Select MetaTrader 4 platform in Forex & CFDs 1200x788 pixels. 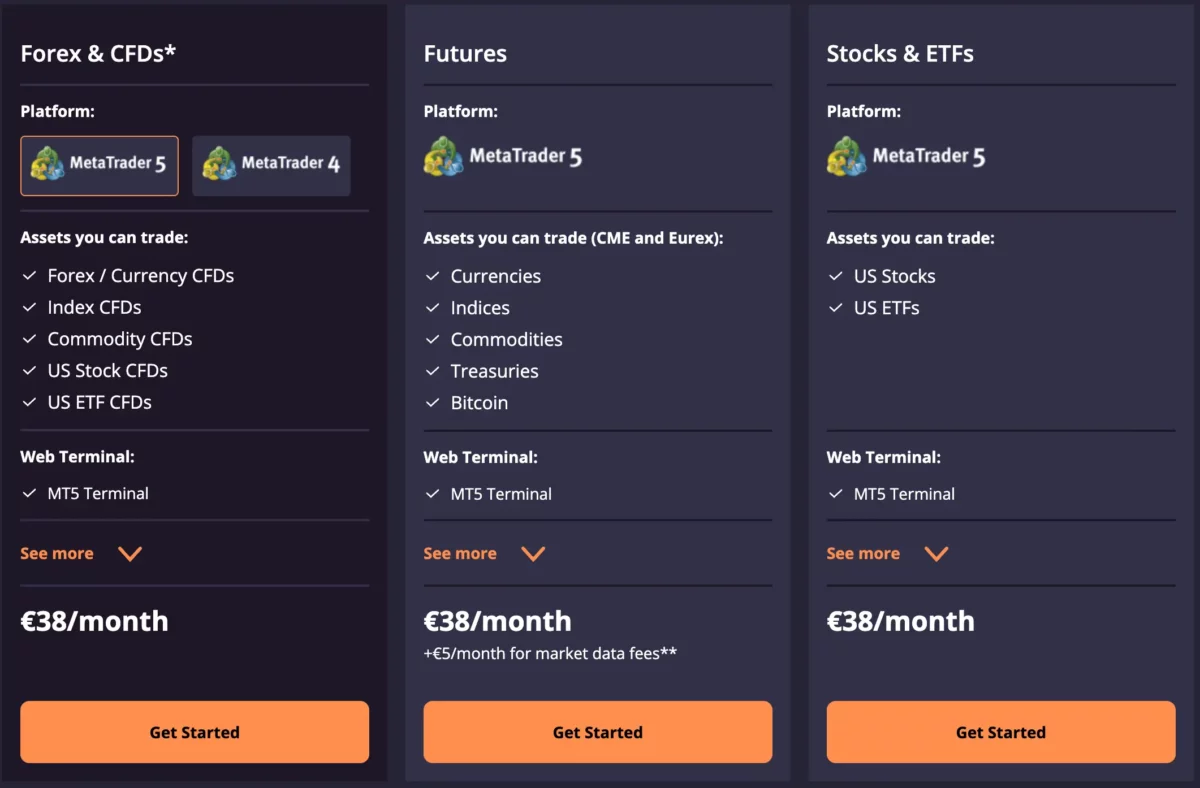(271, 165)
